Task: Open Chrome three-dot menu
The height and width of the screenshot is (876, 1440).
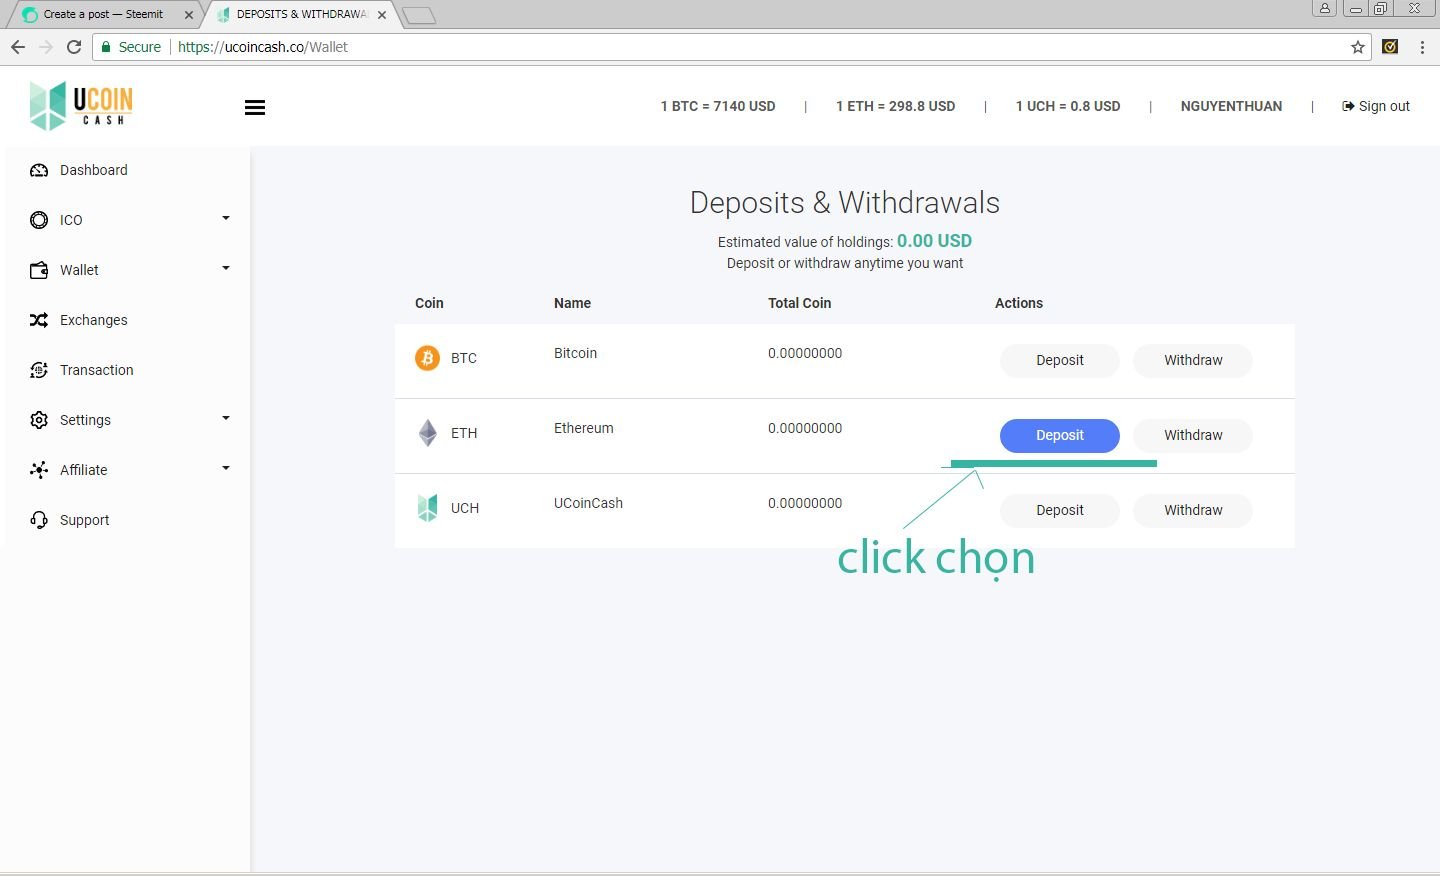Action: [1422, 47]
